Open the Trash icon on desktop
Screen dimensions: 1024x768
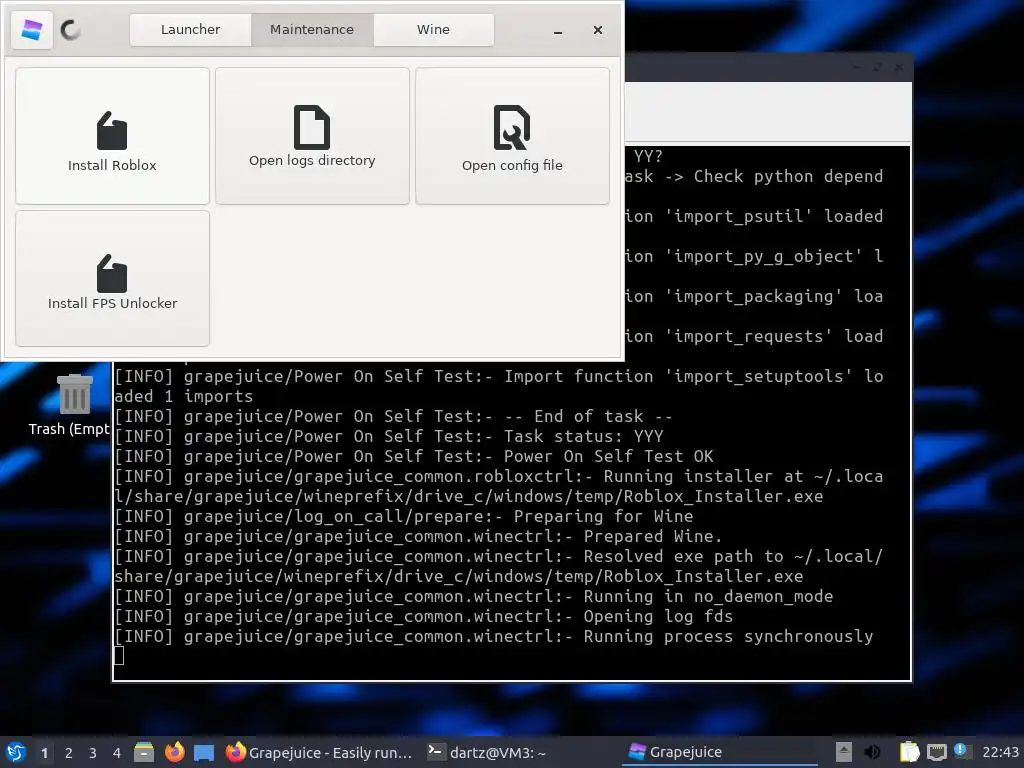pyautogui.click(x=73, y=394)
